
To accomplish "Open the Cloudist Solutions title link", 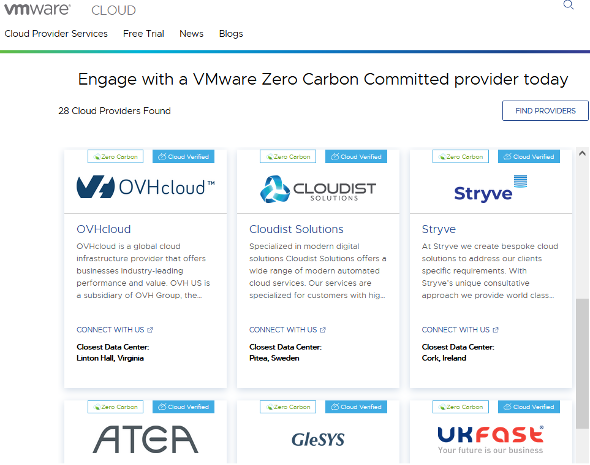I will [296, 229].
